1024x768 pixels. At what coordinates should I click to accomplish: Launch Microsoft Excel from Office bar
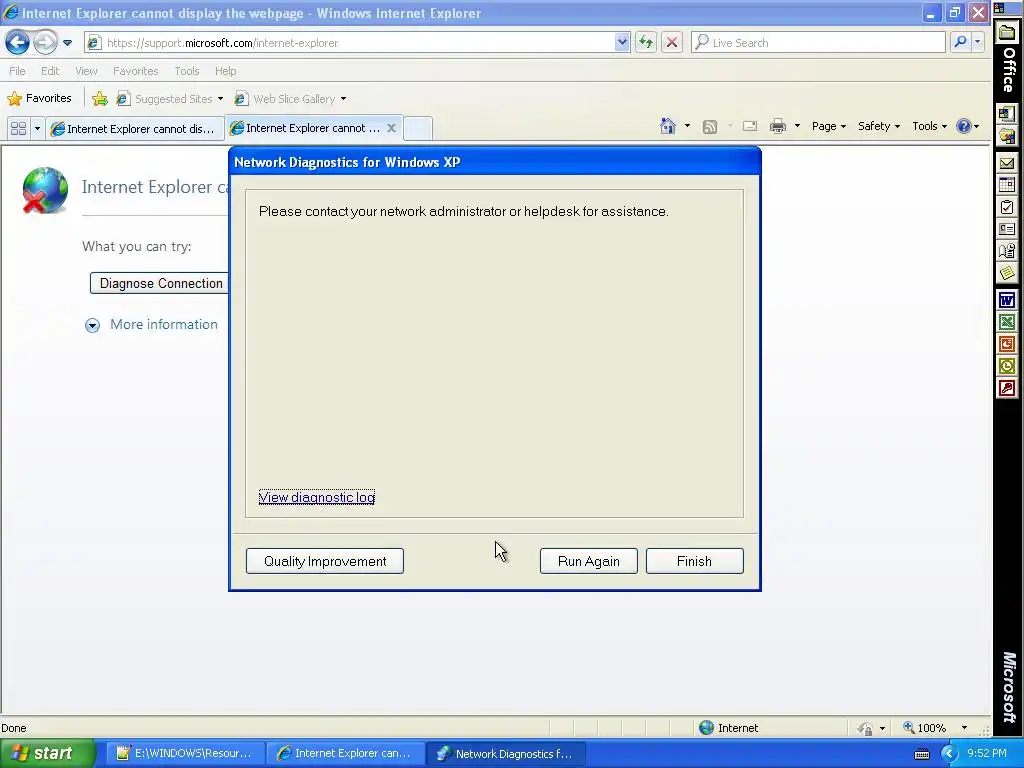coord(1007,323)
